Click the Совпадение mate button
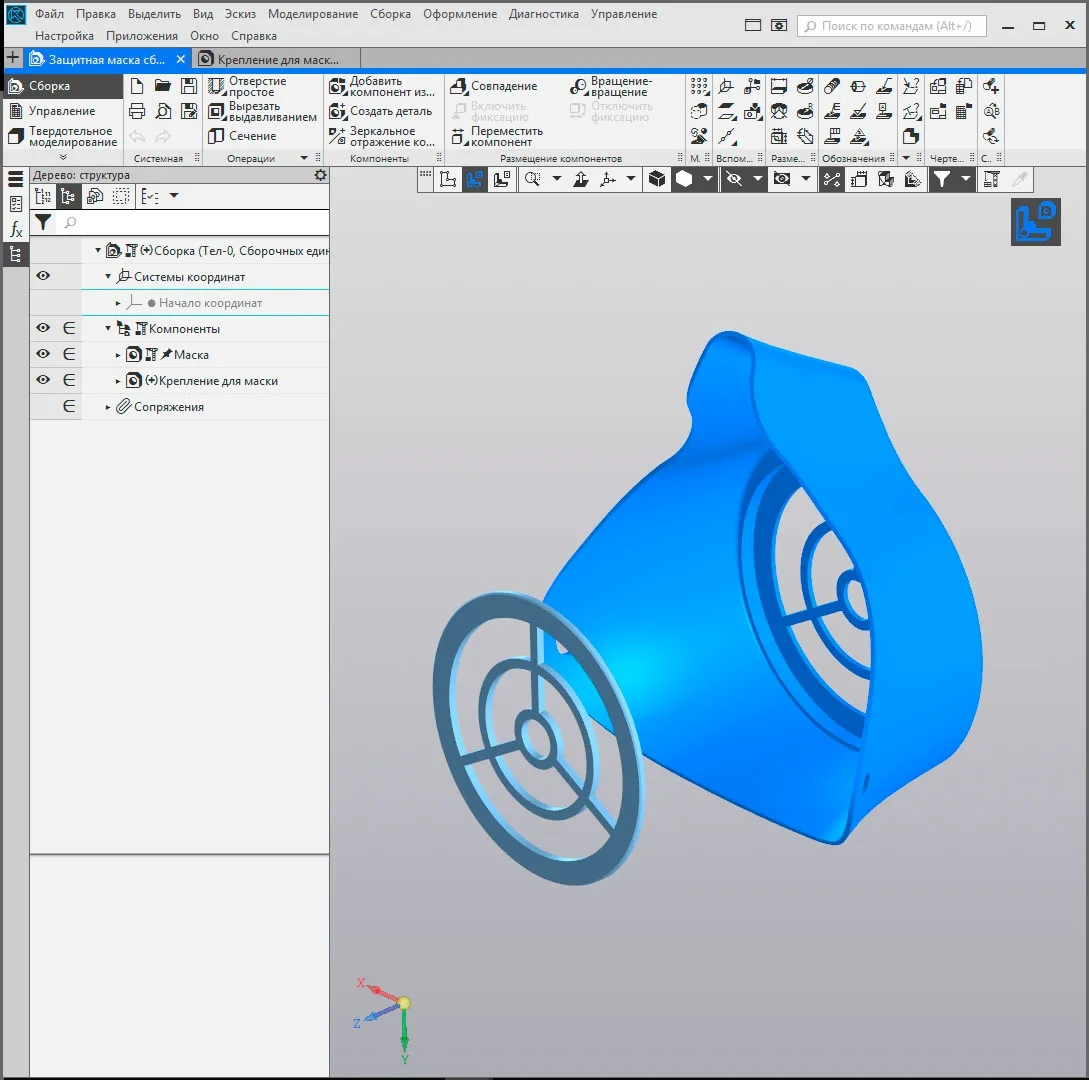1089x1080 pixels. [494, 87]
